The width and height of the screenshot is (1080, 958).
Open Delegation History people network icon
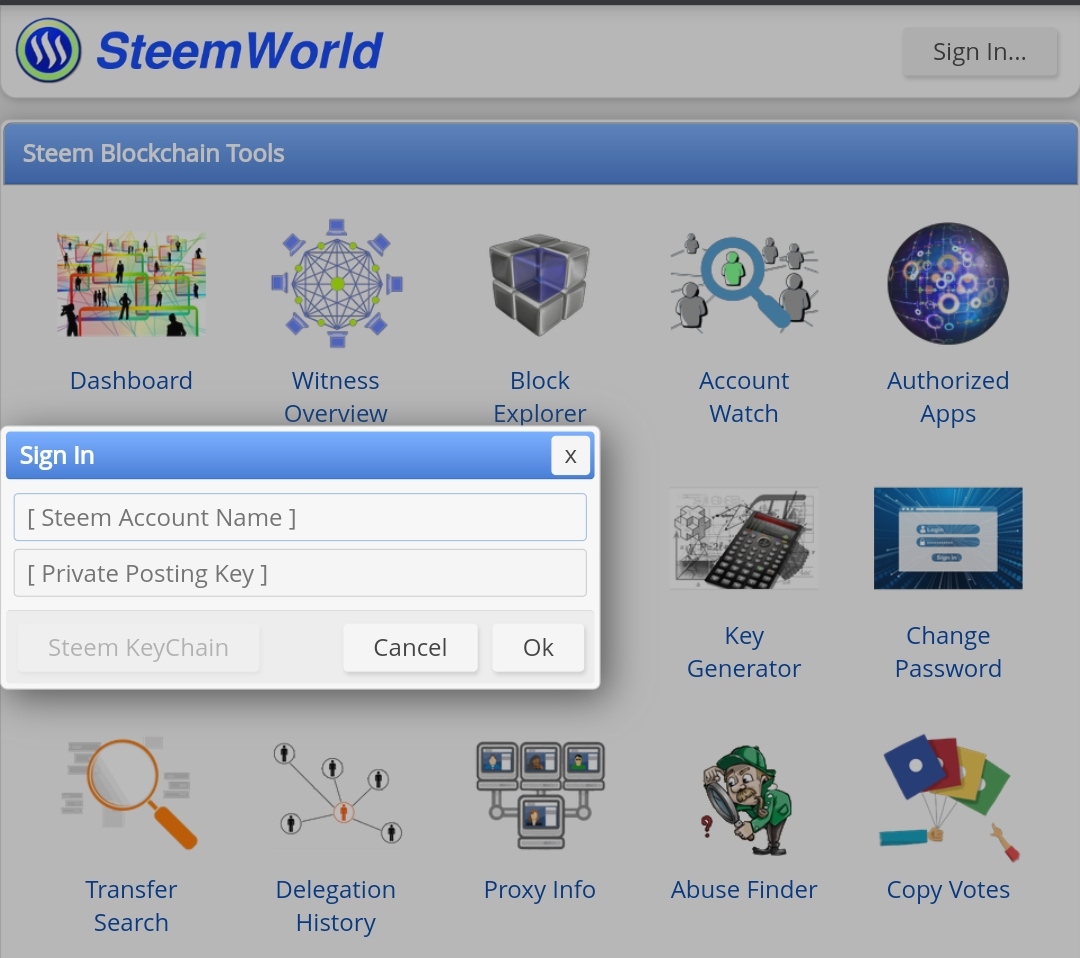336,793
